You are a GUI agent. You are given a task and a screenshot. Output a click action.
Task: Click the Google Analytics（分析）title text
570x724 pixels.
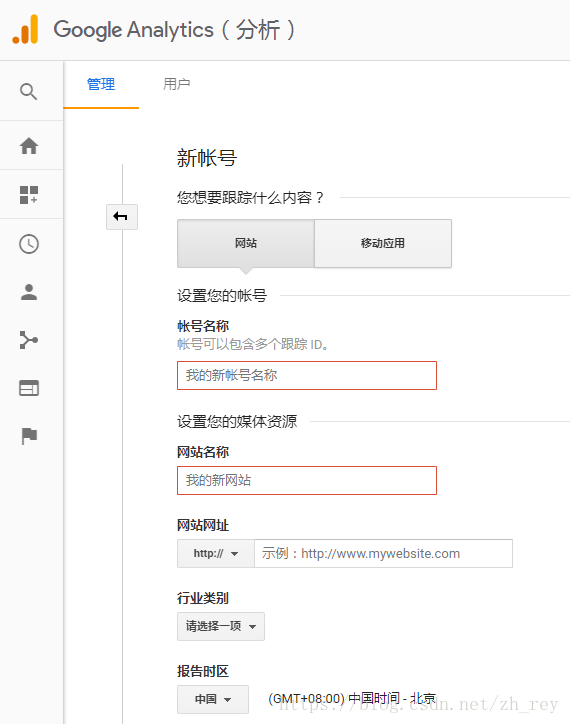(x=174, y=30)
